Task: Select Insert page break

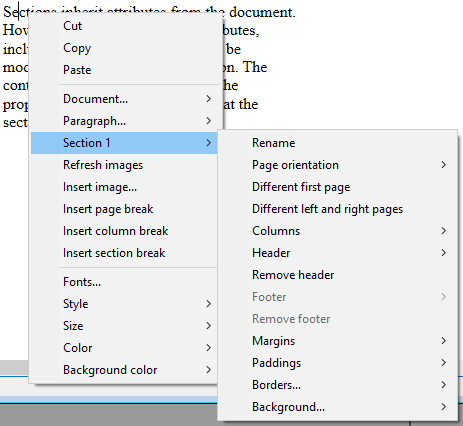Action: coord(124,209)
